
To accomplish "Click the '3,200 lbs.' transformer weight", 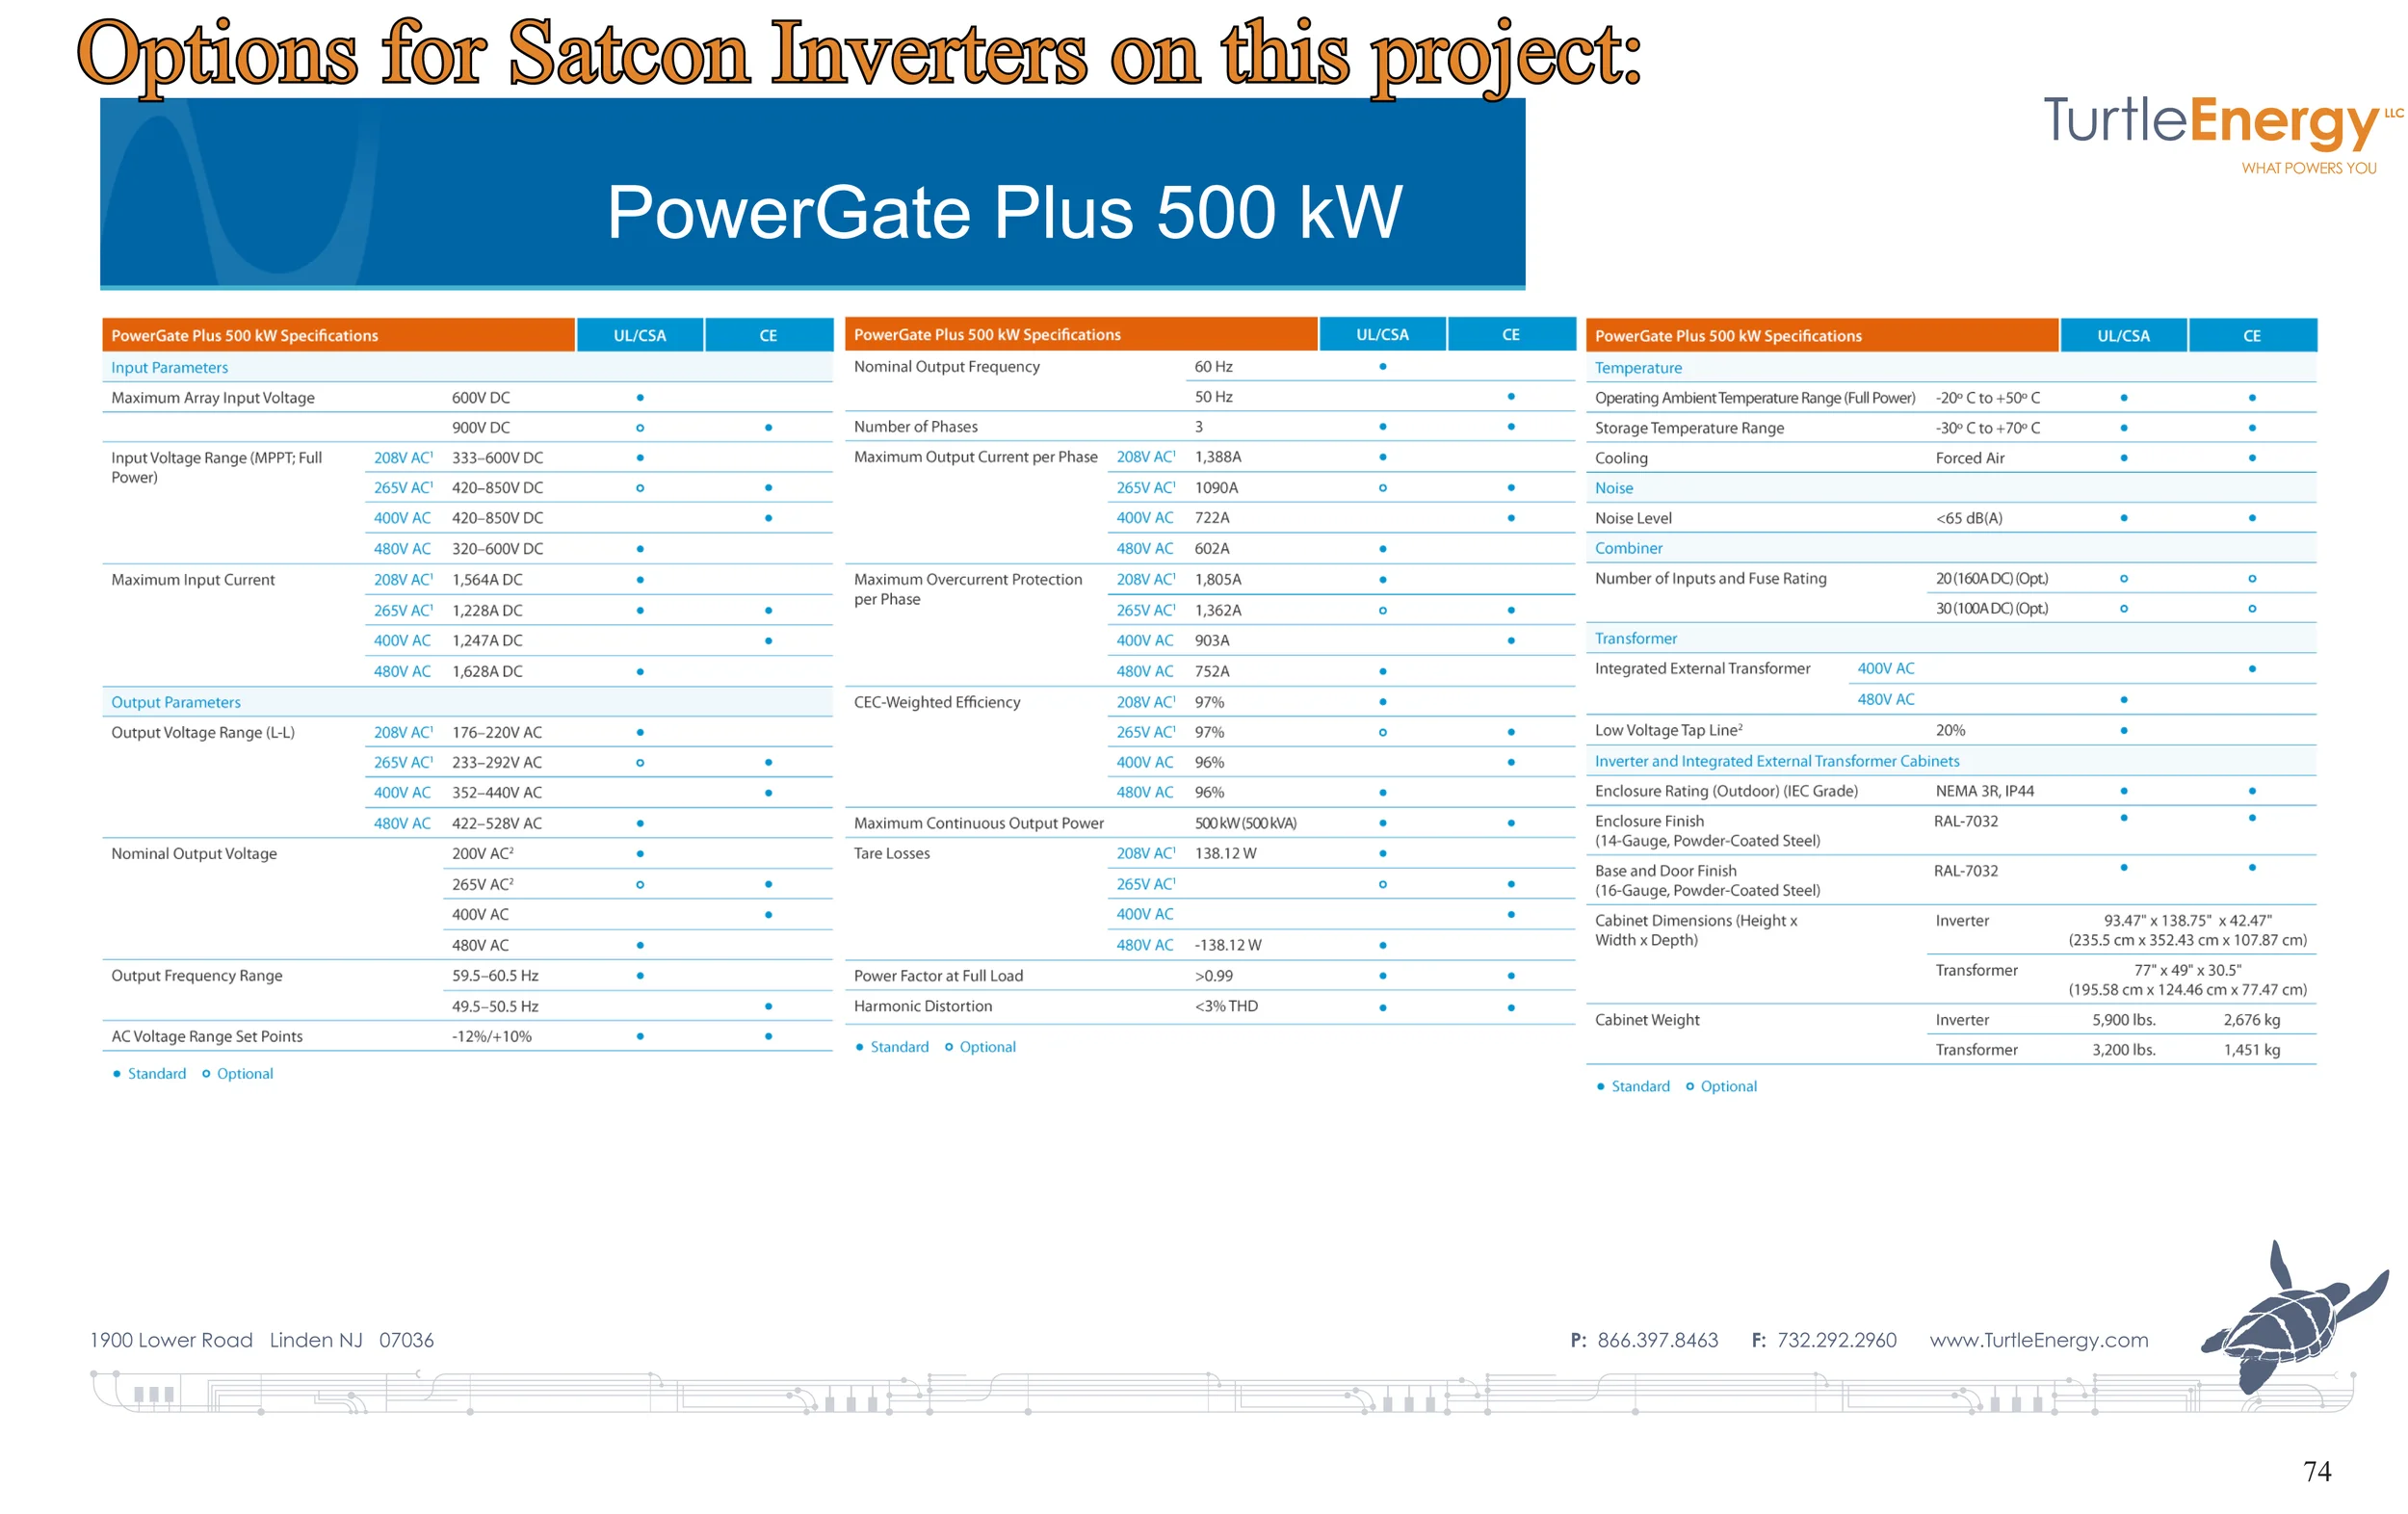I will [2123, 1050].
